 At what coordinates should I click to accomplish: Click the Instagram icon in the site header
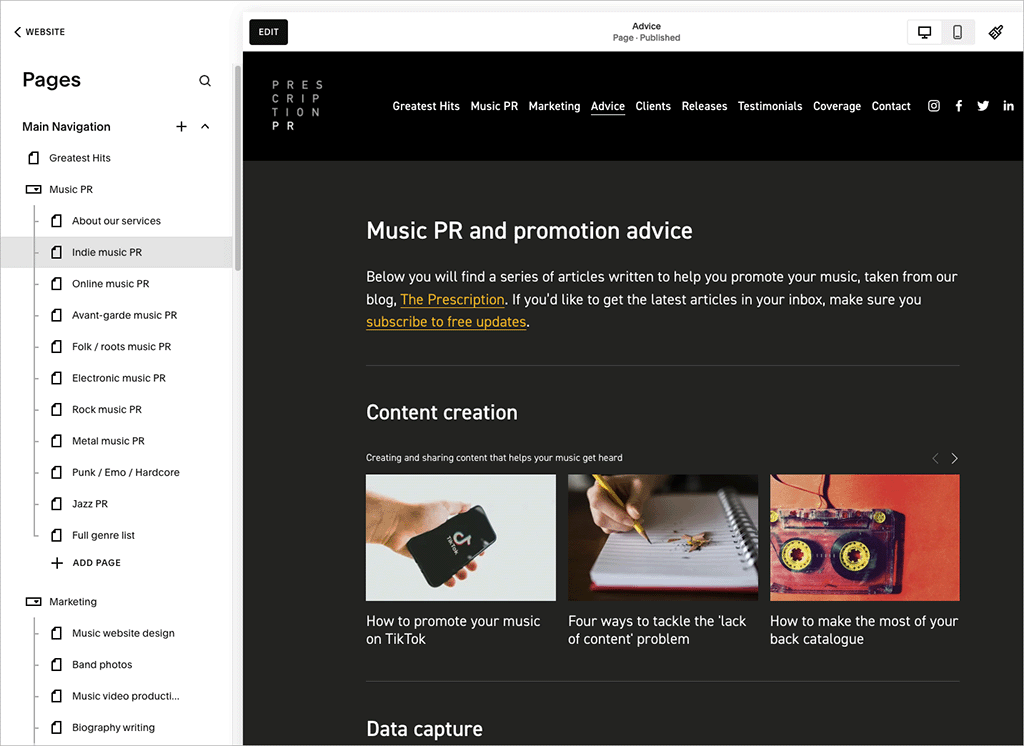(933, 105)
